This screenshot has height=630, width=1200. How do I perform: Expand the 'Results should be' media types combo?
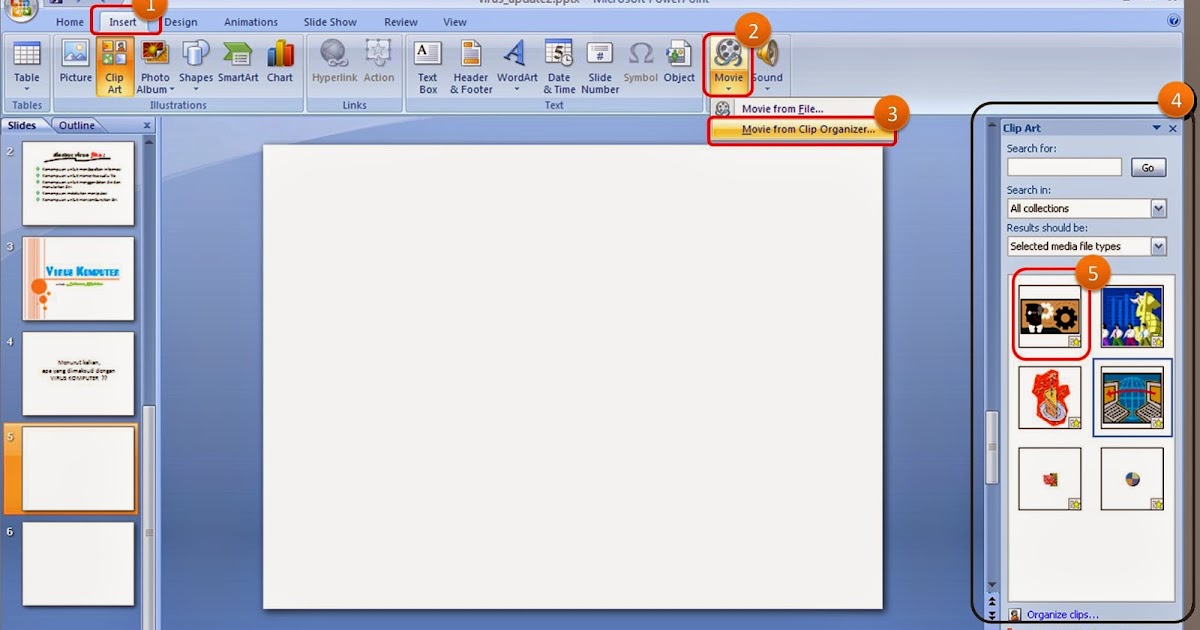click(x=1158, y=246)
